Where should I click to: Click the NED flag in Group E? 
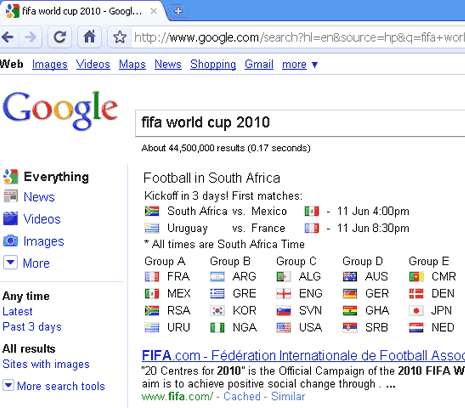416,328
